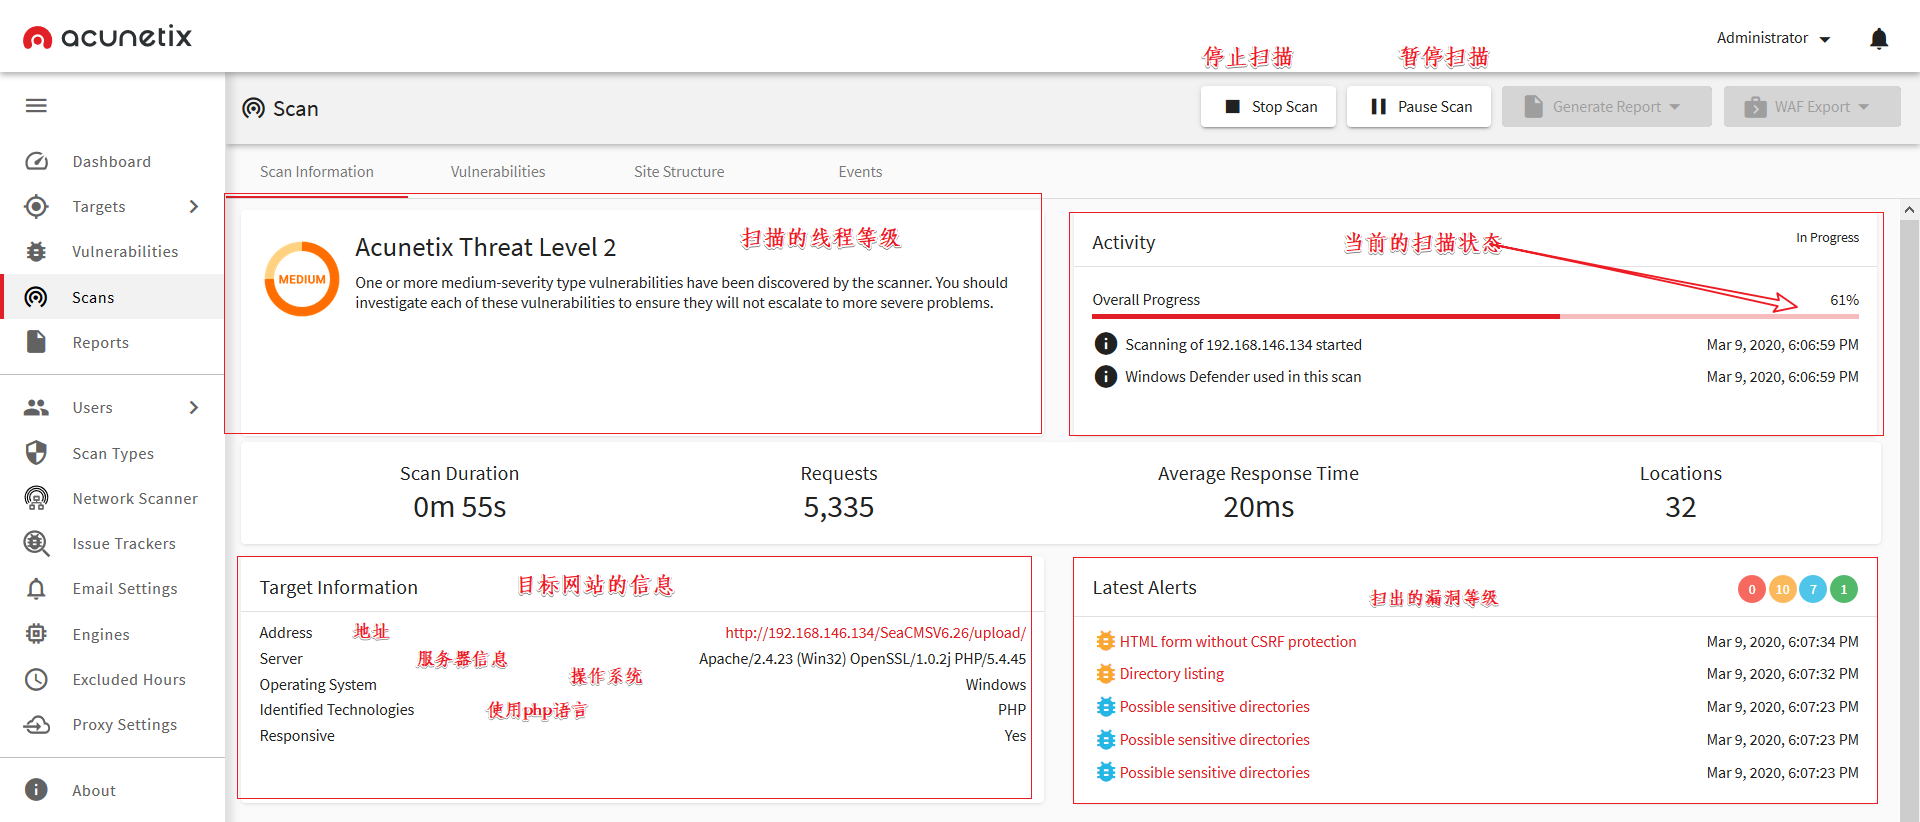The height and width of the screenshot is (822, 1920).
Task: Click the About info icon
Action: point(36,790)
